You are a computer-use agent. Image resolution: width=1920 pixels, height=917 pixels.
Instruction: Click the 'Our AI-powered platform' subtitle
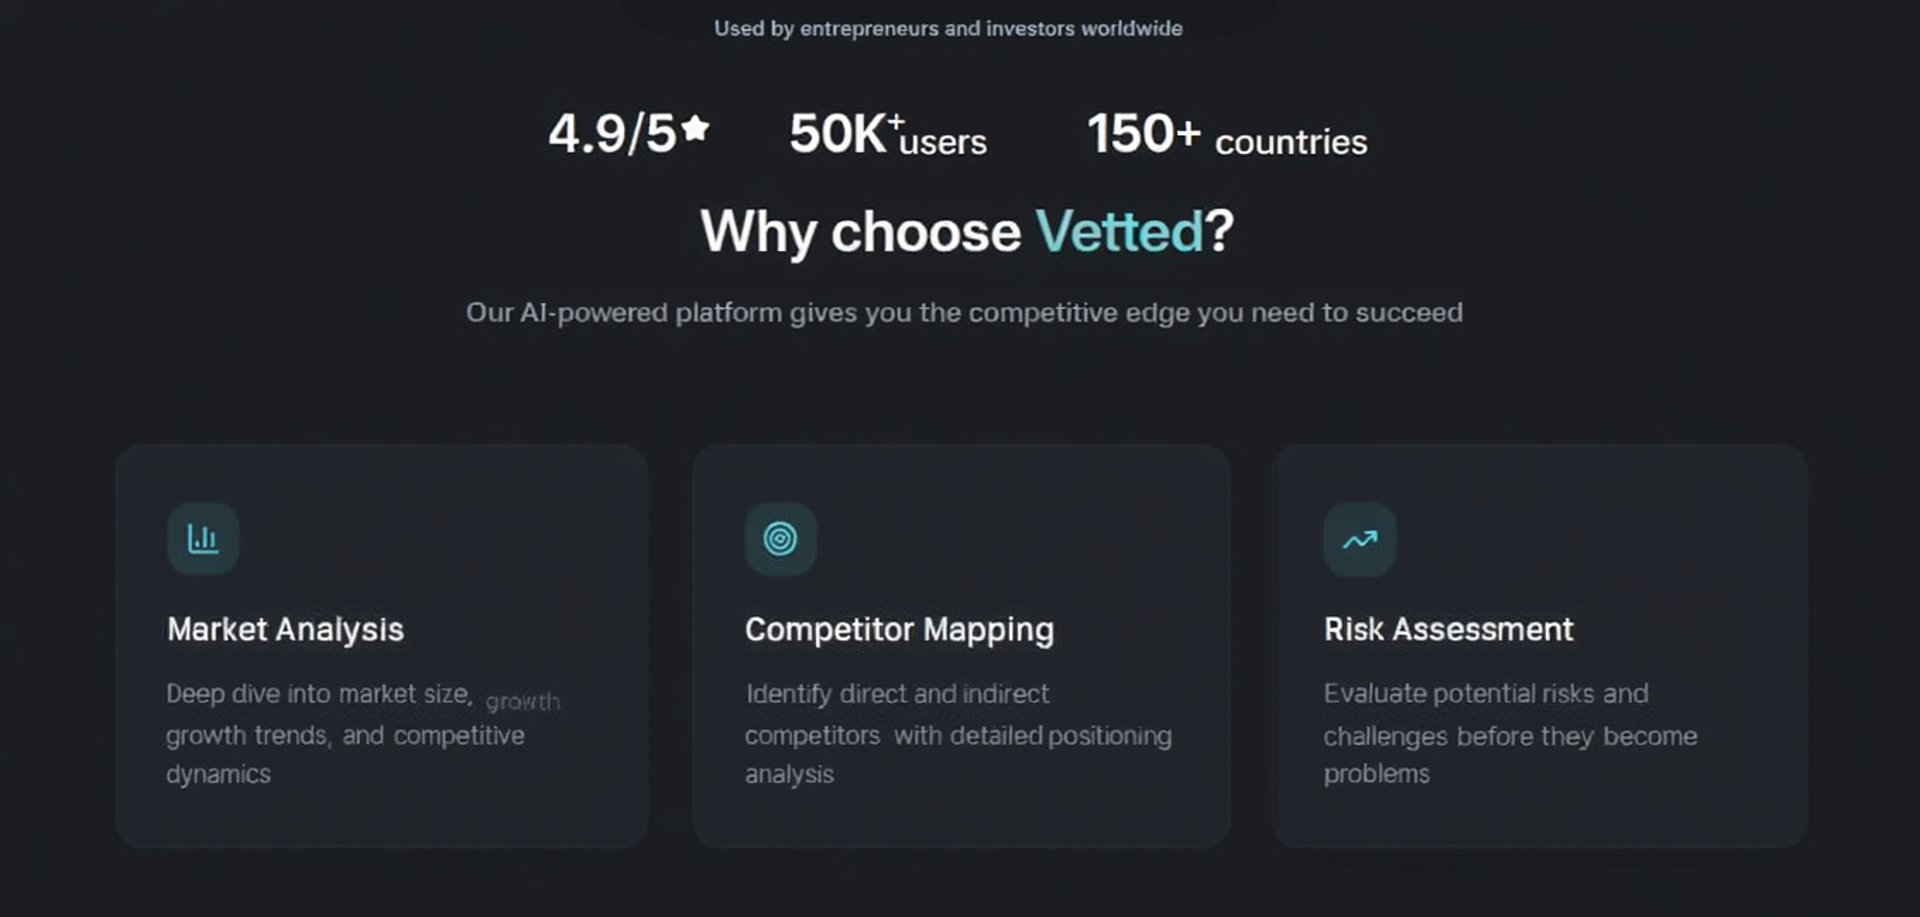tap(964, 313)
